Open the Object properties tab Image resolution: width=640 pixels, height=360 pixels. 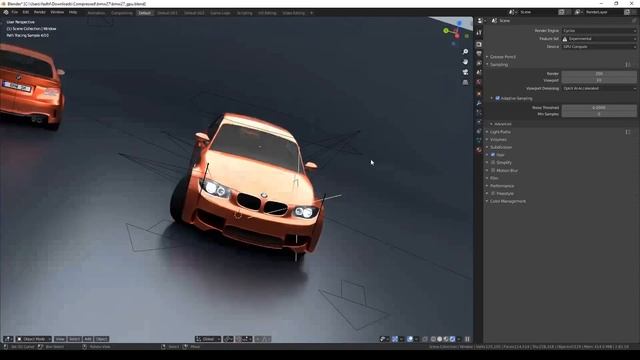point(479,93)
